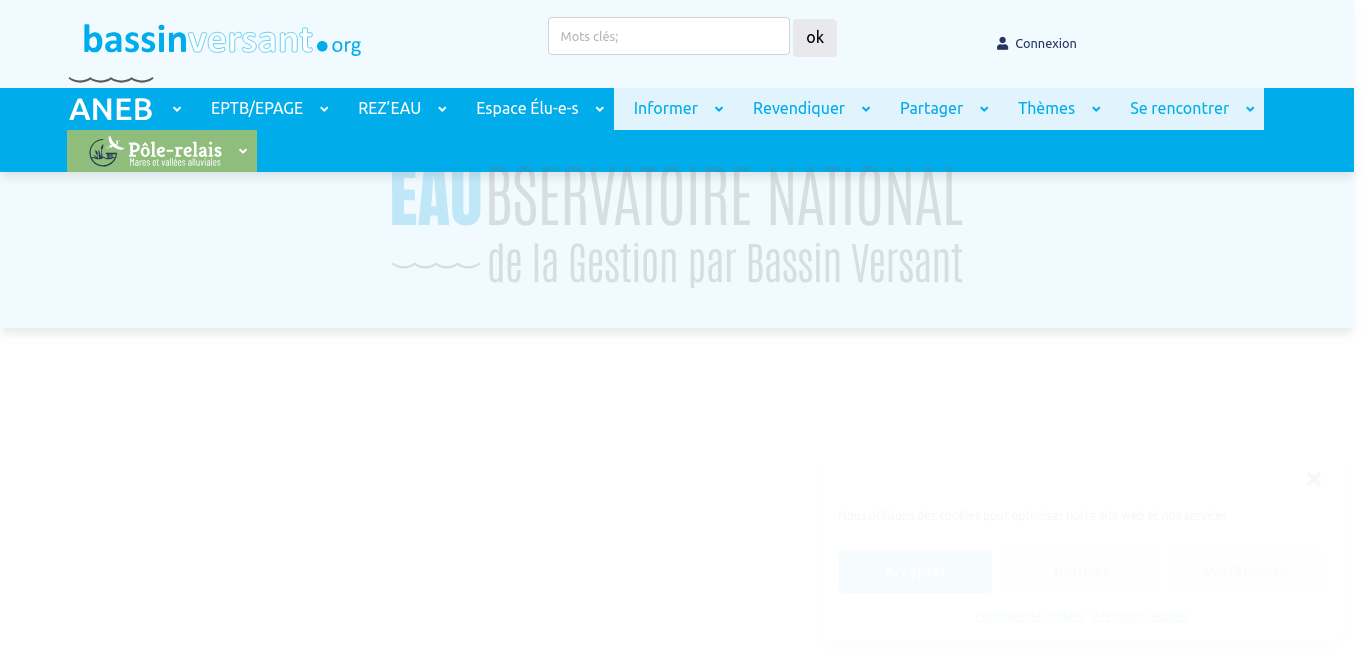The height and width of the screenshot is (651, 1366).
Task: Close the cookie consent banner
Action: click(x=1314, y=478)
